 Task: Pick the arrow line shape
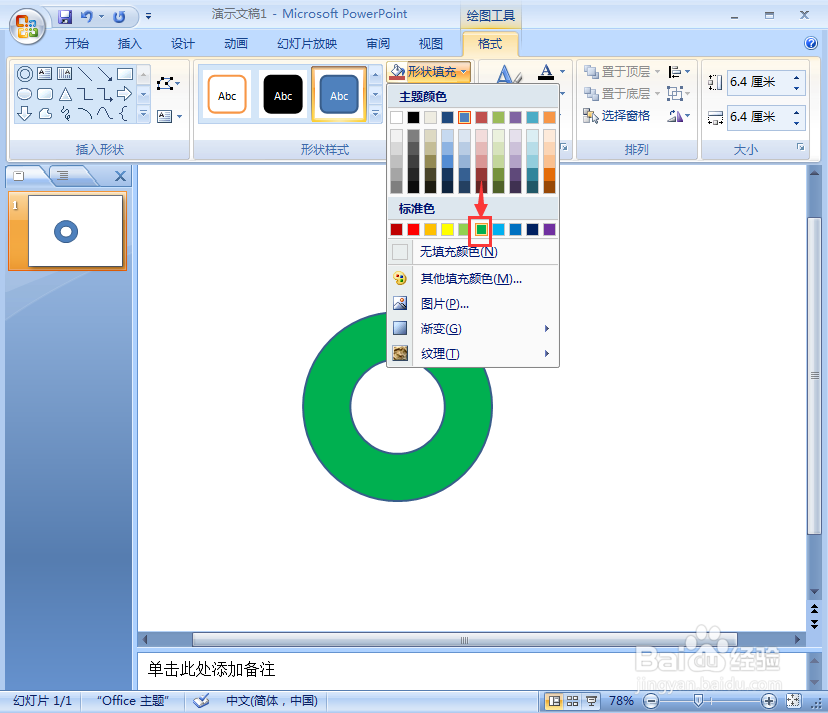pyautogui.click(x=105, y=73)
